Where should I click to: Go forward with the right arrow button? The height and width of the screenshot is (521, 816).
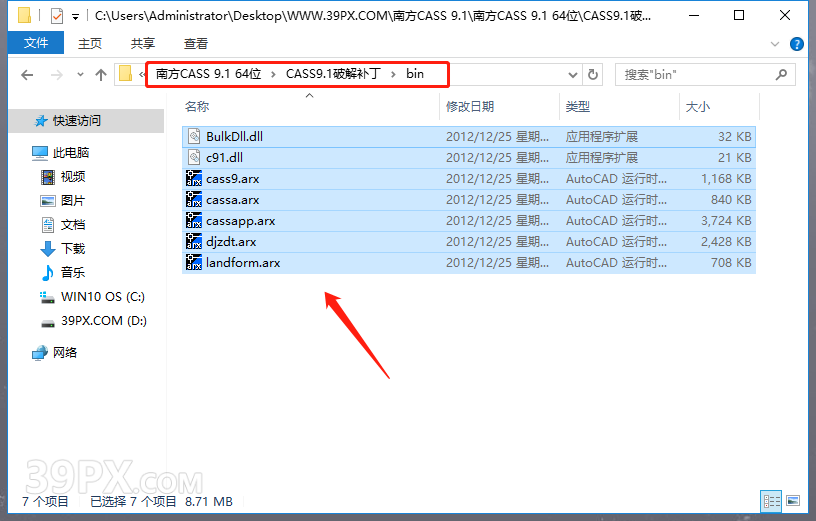pyautogui.click(x=56, y=75)
